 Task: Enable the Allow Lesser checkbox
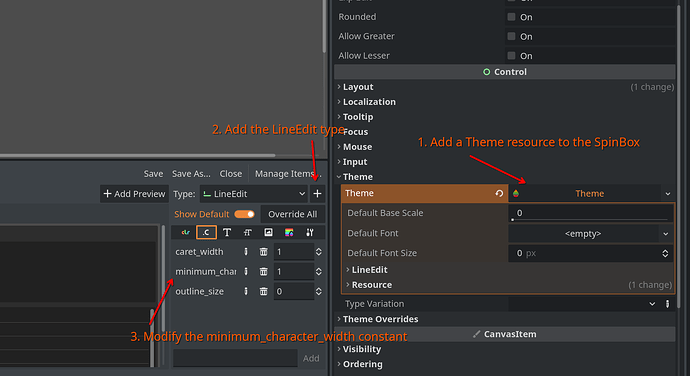511,55
